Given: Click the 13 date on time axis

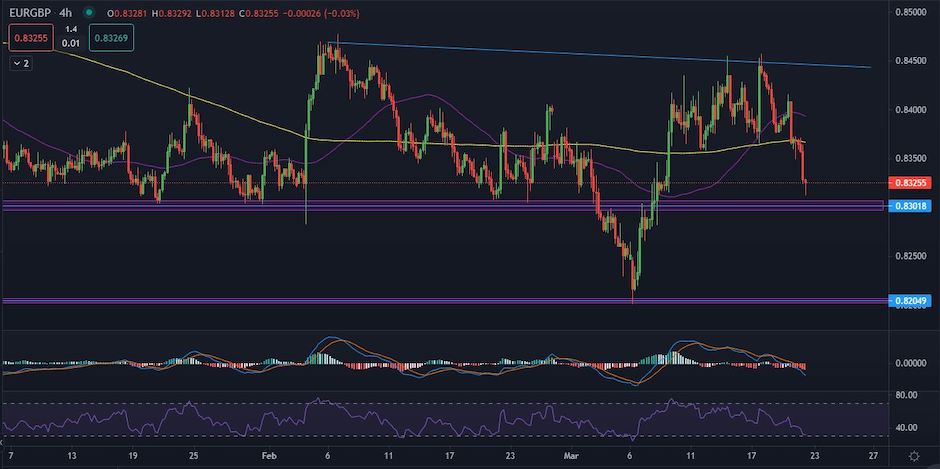Looking at the screenshot, I should click(x=73, y=455).
